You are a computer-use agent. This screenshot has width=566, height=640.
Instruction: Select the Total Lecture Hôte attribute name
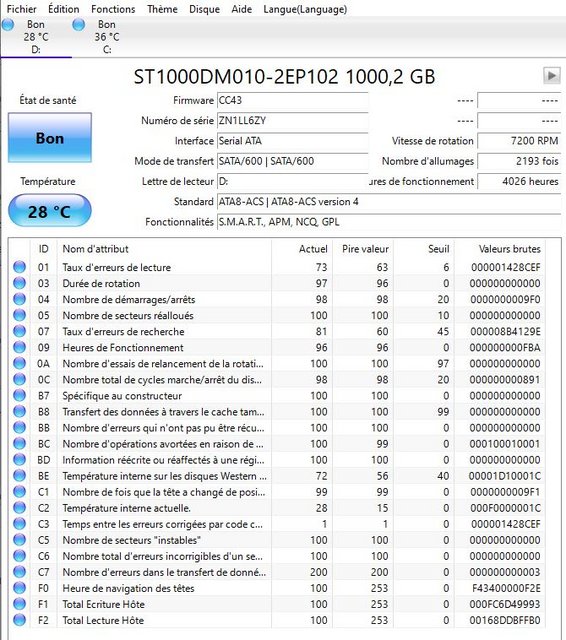coord(103,620)
